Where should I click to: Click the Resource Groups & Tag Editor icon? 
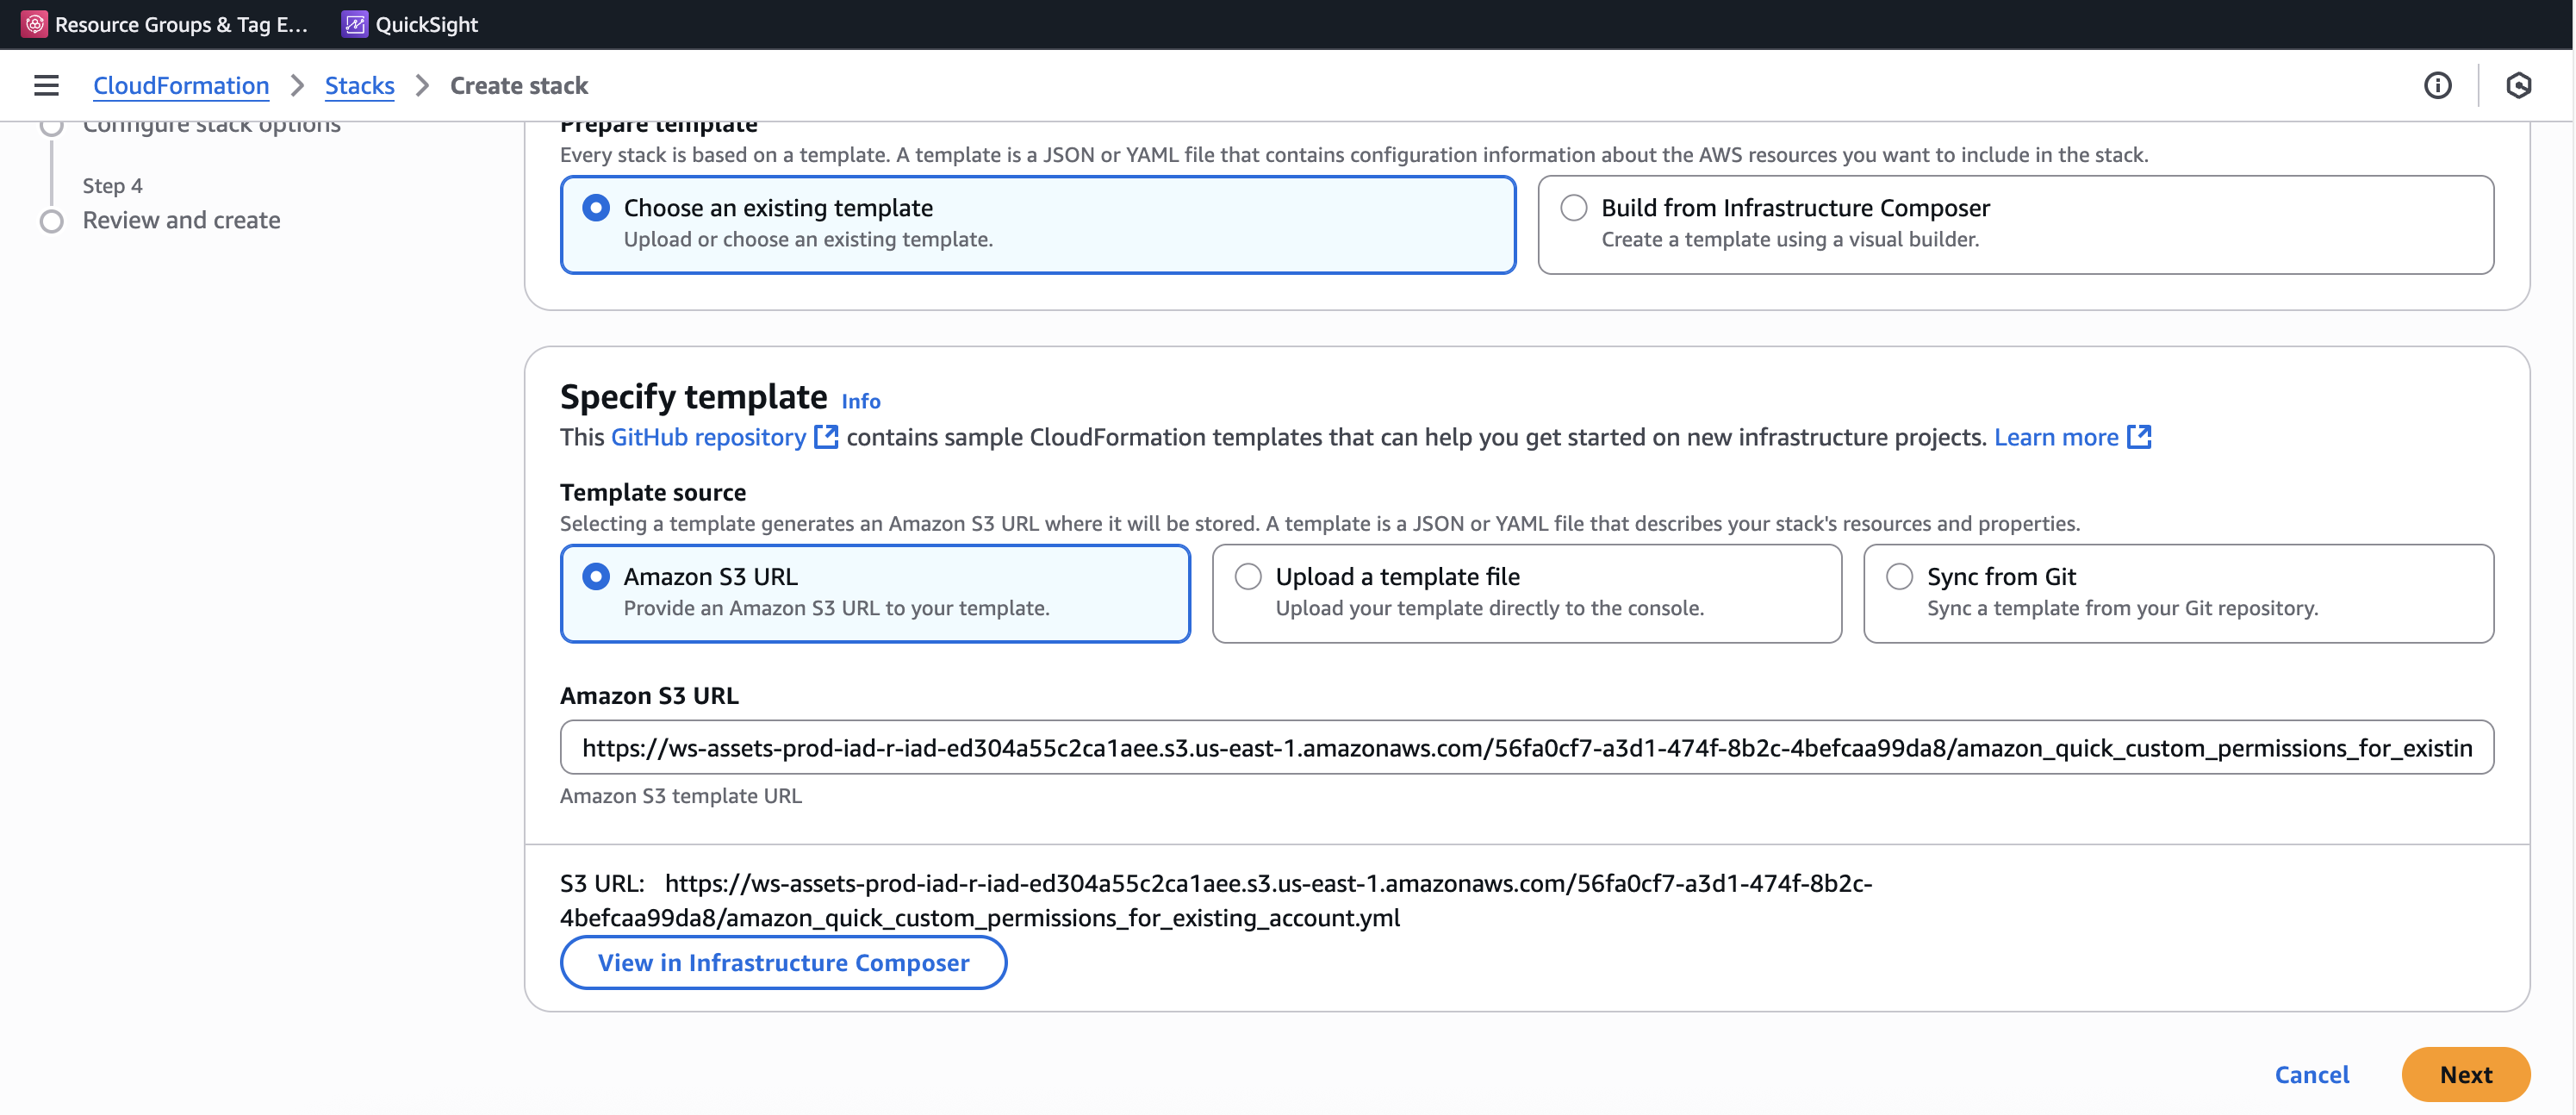[34, 24]
